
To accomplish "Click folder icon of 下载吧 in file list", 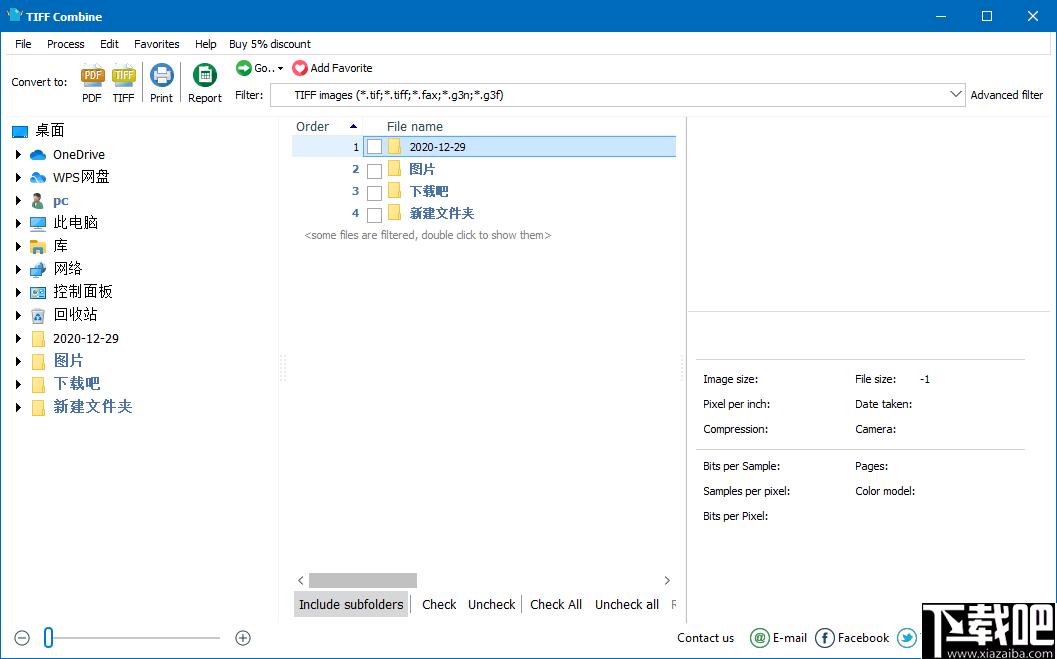I will [394, 191].
